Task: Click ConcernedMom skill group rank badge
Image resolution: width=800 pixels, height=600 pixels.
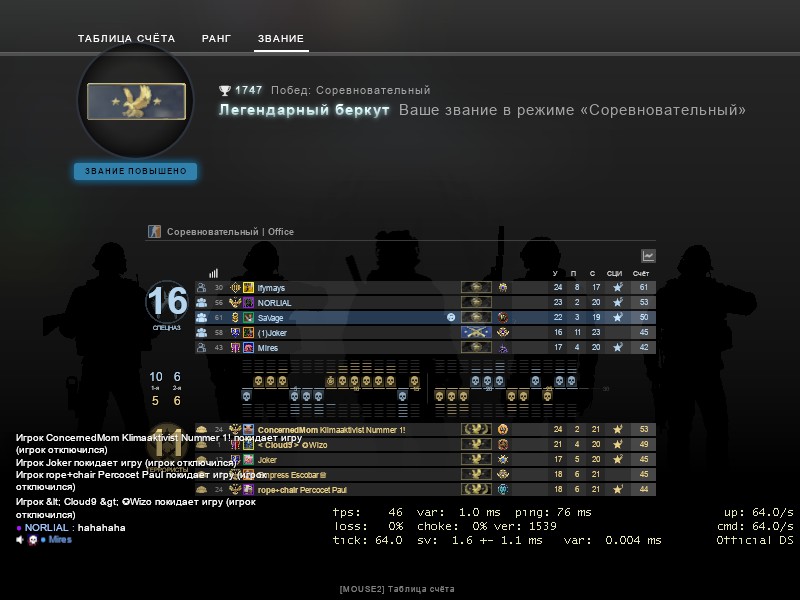Action: (476, 430)
